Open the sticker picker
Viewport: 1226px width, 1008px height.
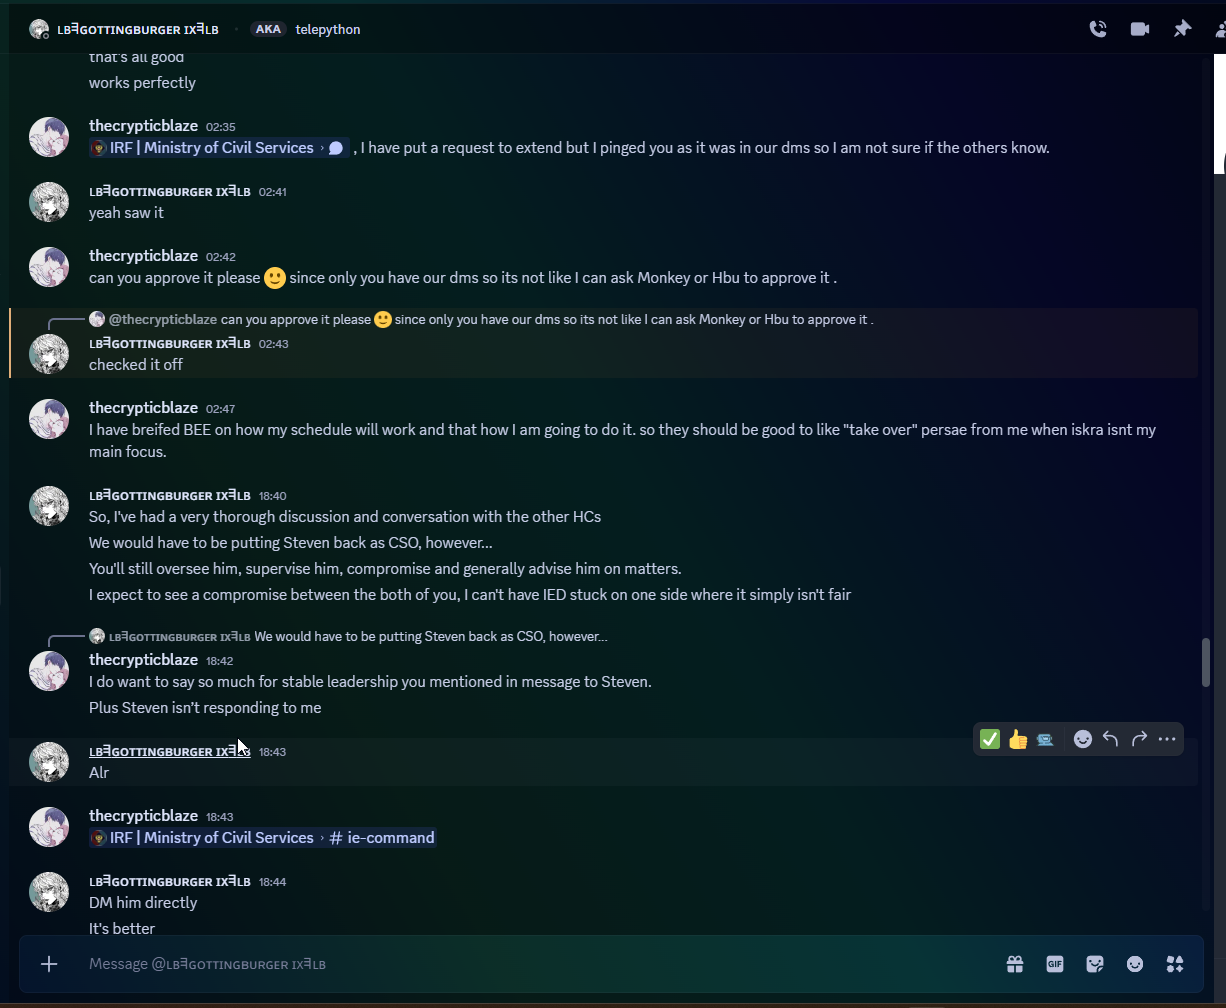(x=1095, y=964)
